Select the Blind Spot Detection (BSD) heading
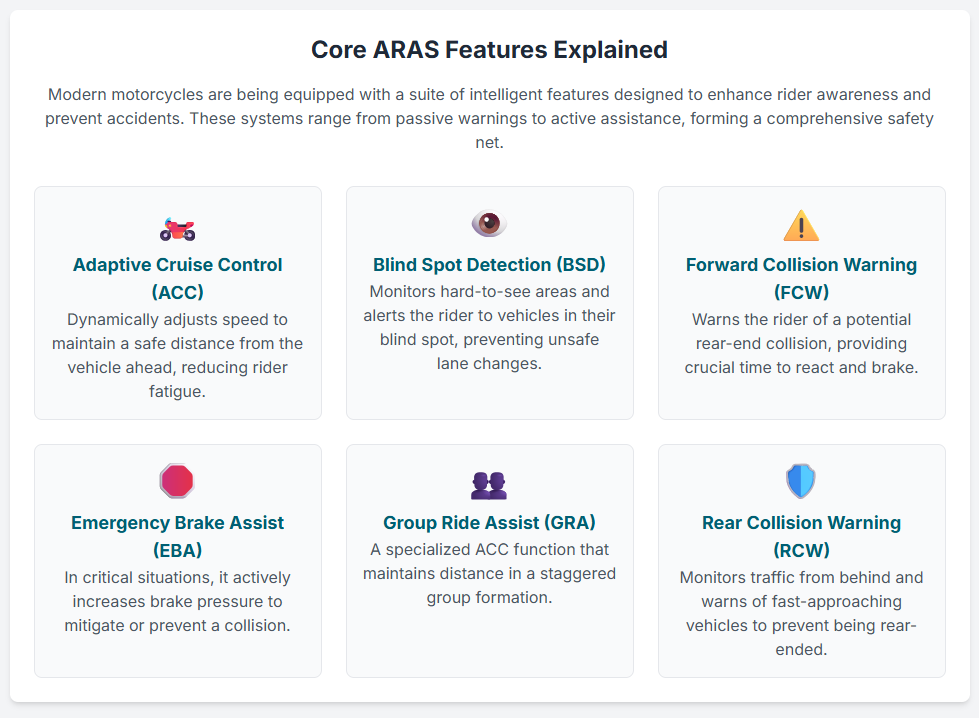The height and width of the screenshot is (718, 979). [489, 265]
